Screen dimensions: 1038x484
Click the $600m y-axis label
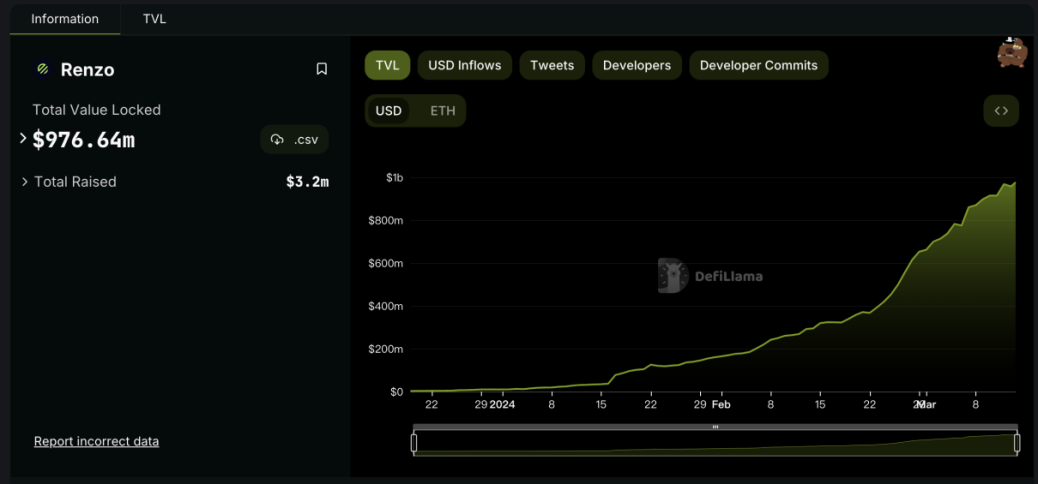click(x=386, y=264)
